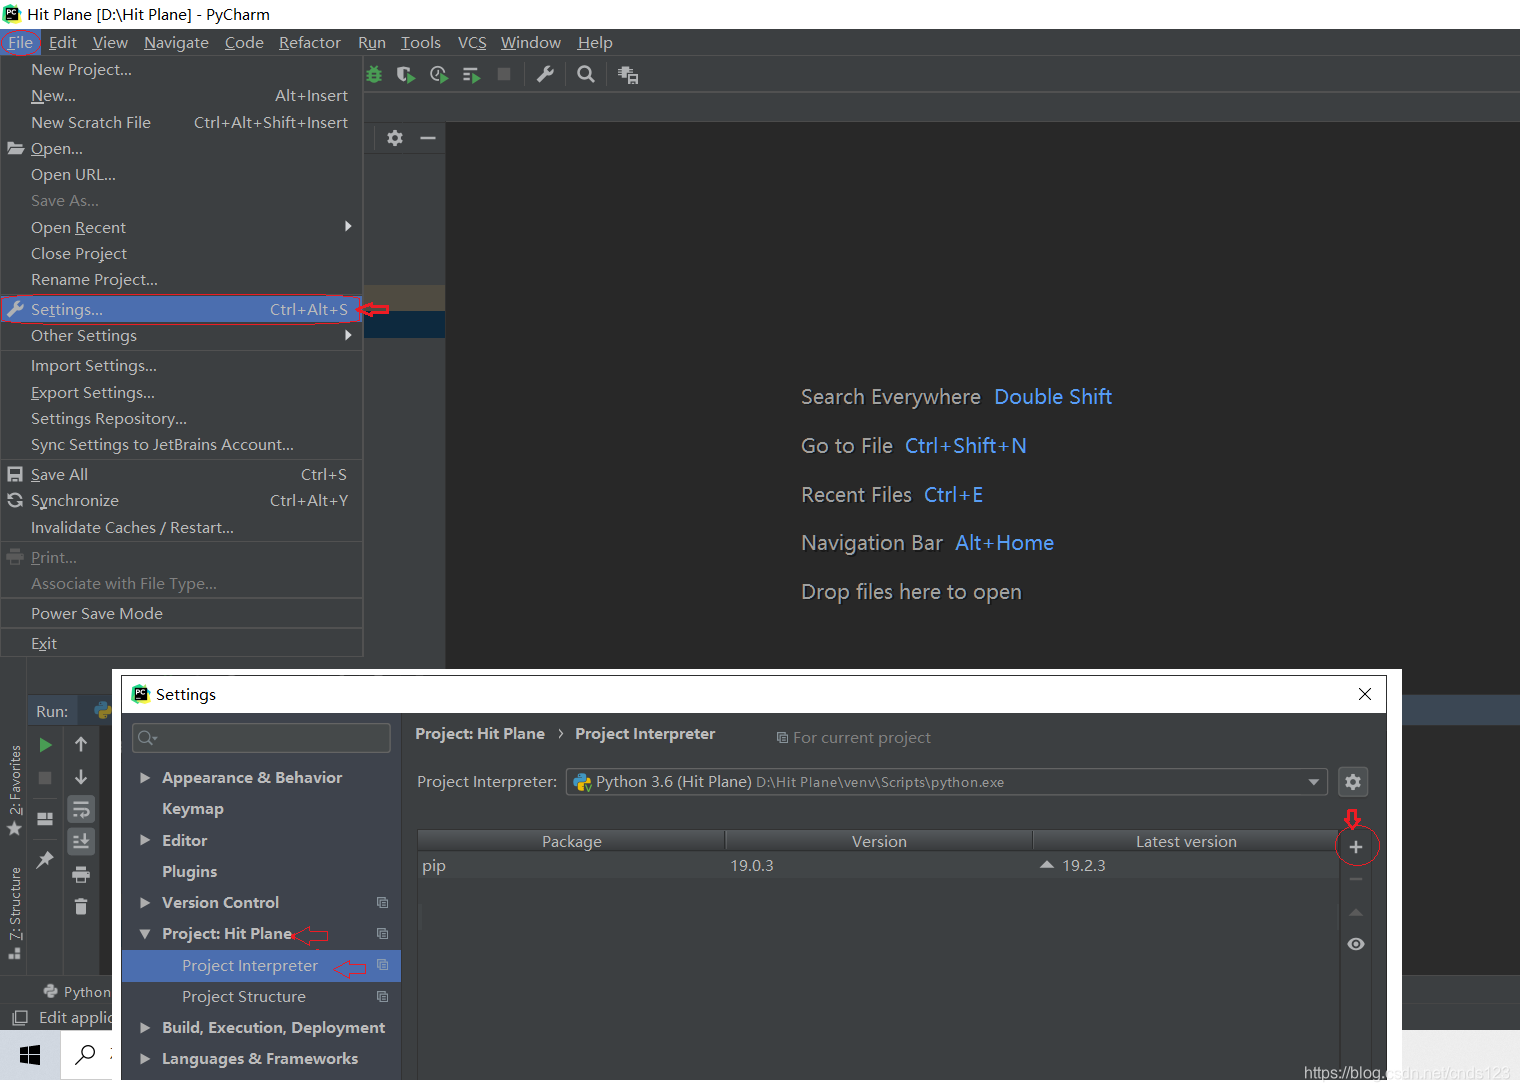Click Stop square in Run panel
1520x1092 pixels.
(45, 778)
